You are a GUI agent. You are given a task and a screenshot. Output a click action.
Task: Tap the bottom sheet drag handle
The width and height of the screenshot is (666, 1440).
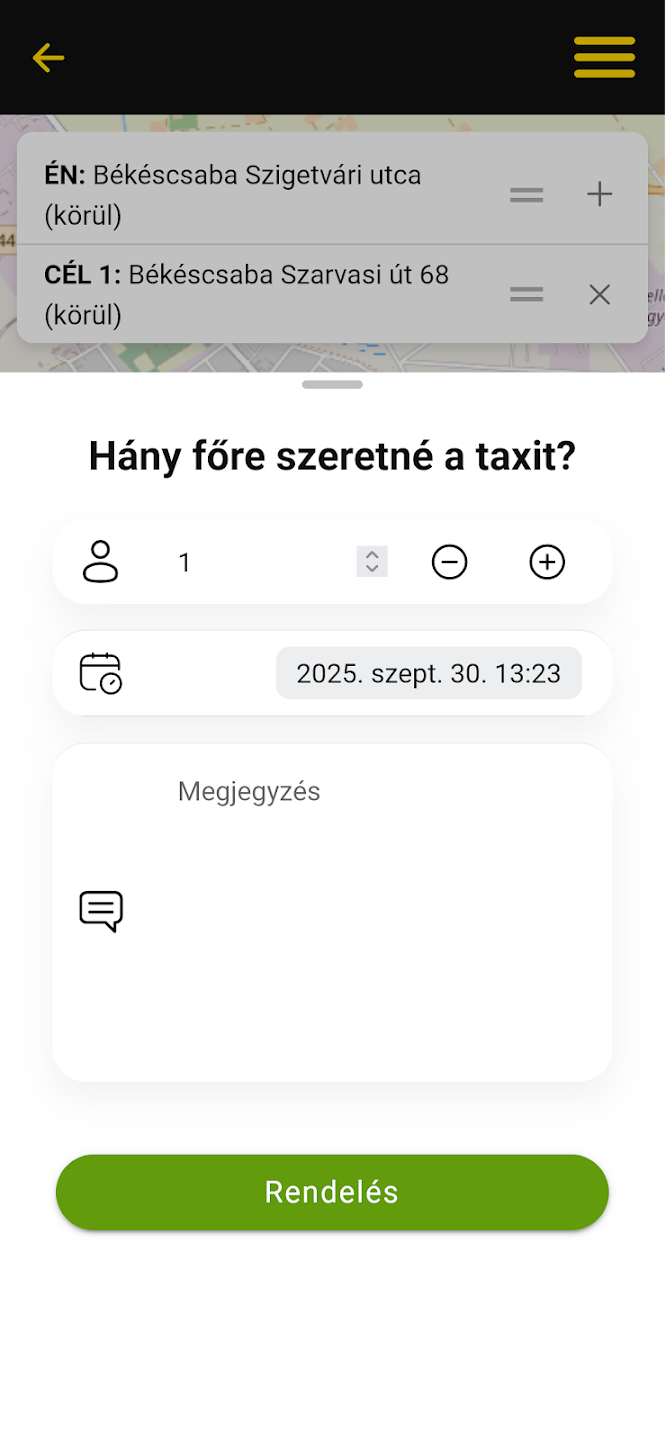pyautogui.click(x=332, y=385)
